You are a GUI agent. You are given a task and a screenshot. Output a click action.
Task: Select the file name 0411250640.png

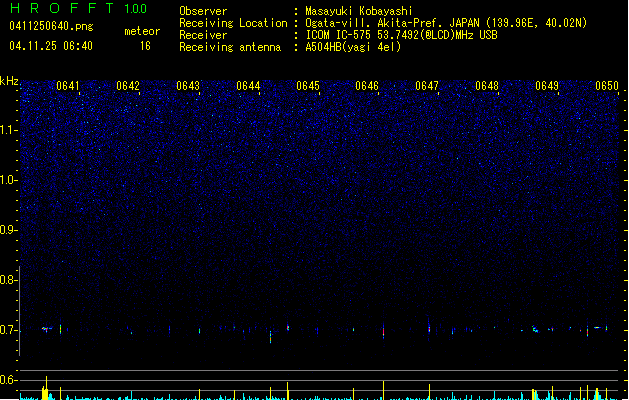click(x=51, y=26)
